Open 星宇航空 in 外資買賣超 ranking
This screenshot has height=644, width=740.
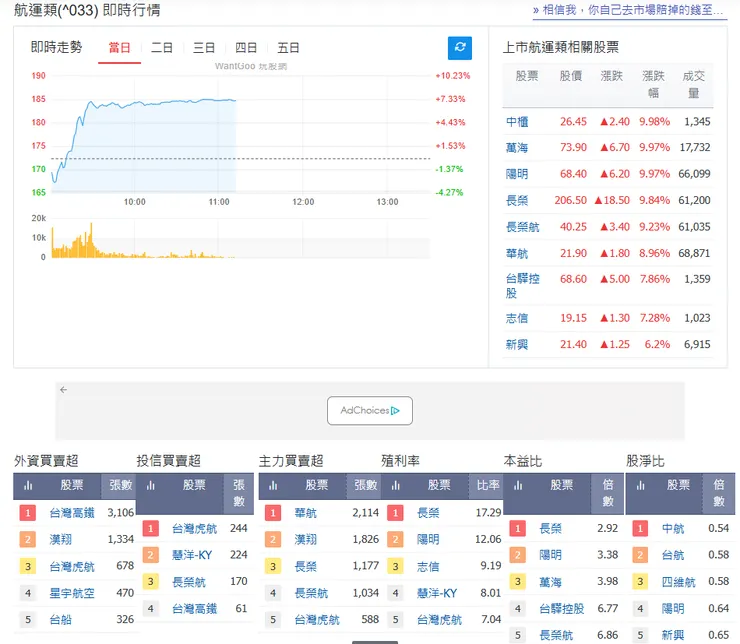72,593
